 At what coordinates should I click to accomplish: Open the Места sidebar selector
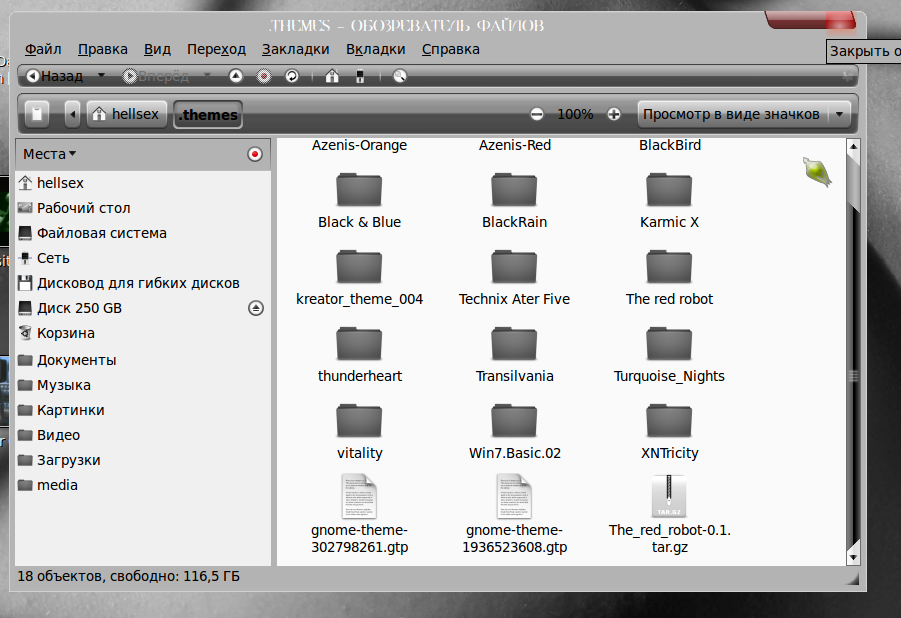49,154
